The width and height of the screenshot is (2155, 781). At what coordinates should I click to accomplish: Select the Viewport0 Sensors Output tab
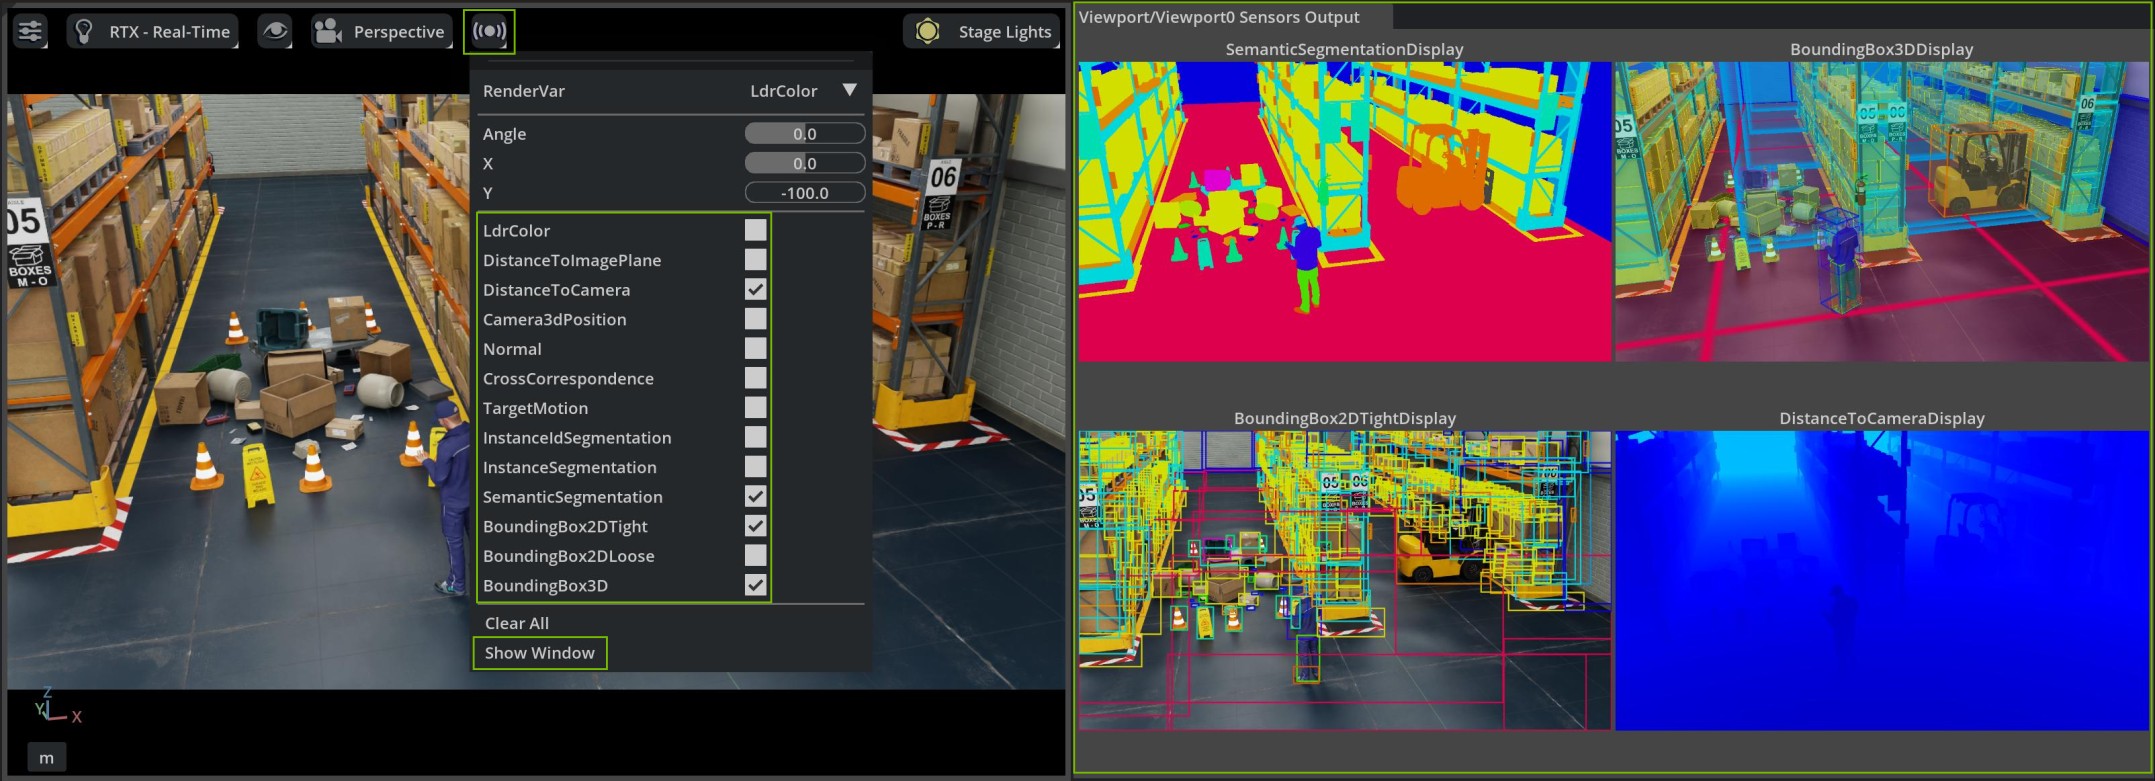[x=1219, y=17]
